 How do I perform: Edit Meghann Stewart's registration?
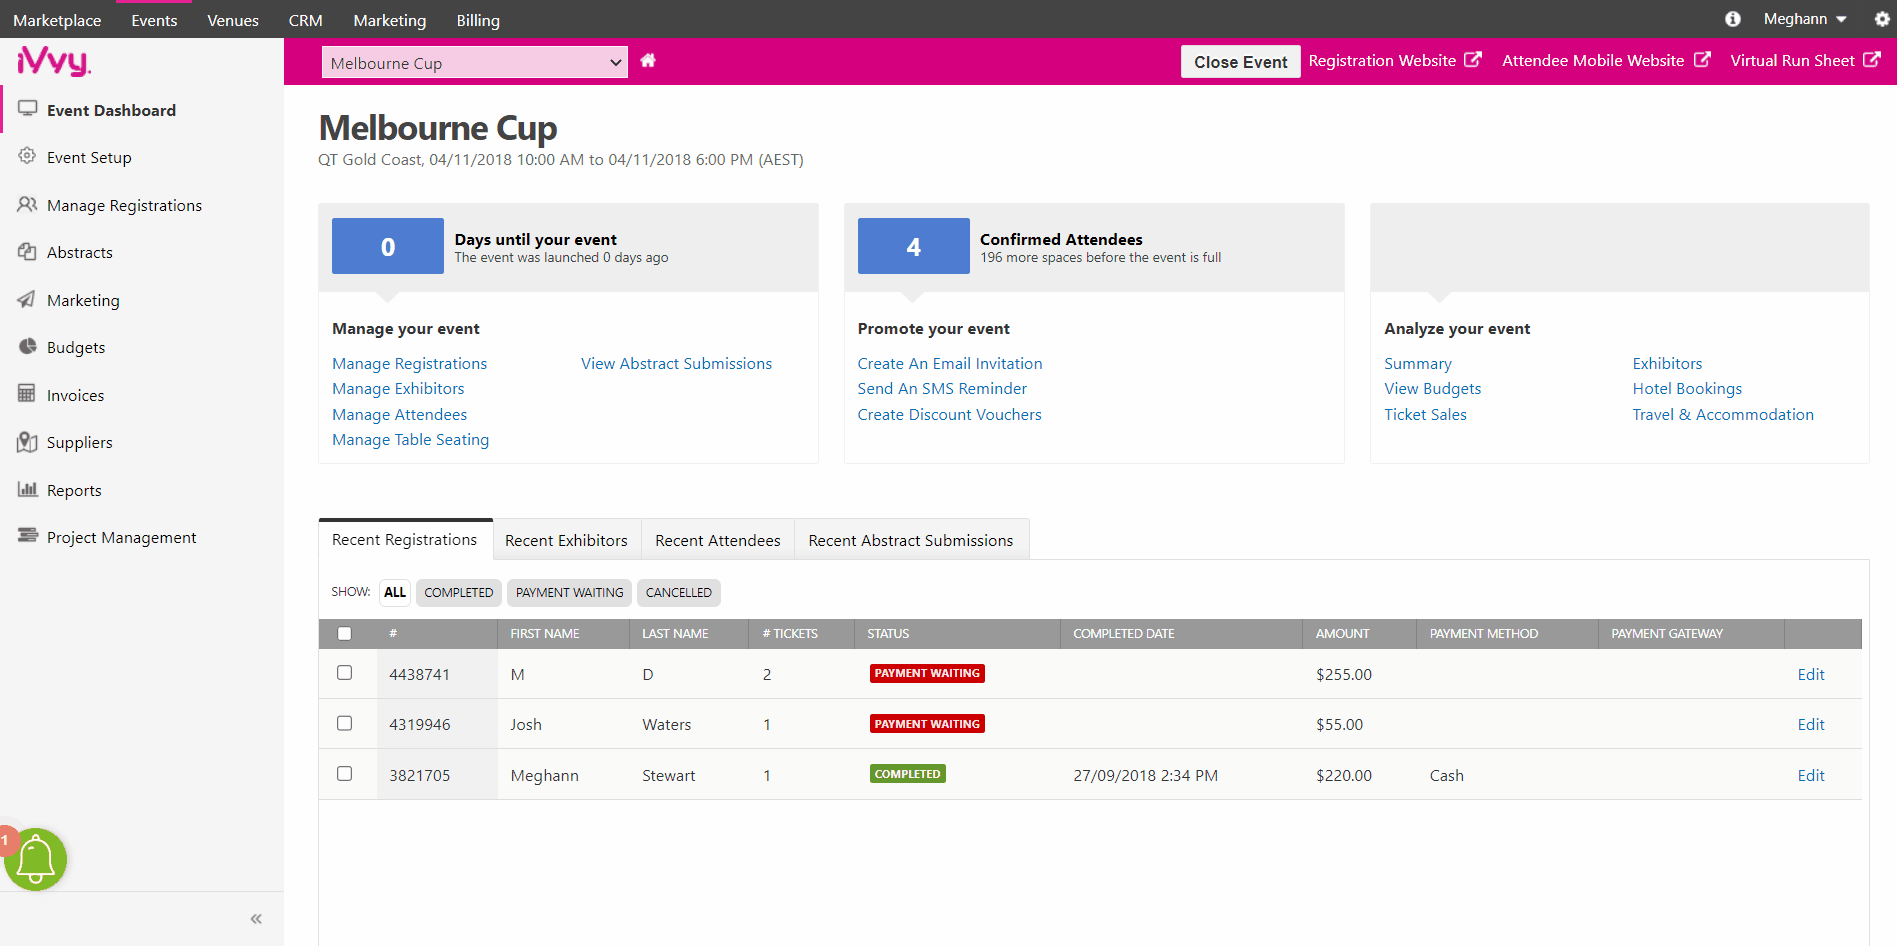click(x=1810, y=776)
